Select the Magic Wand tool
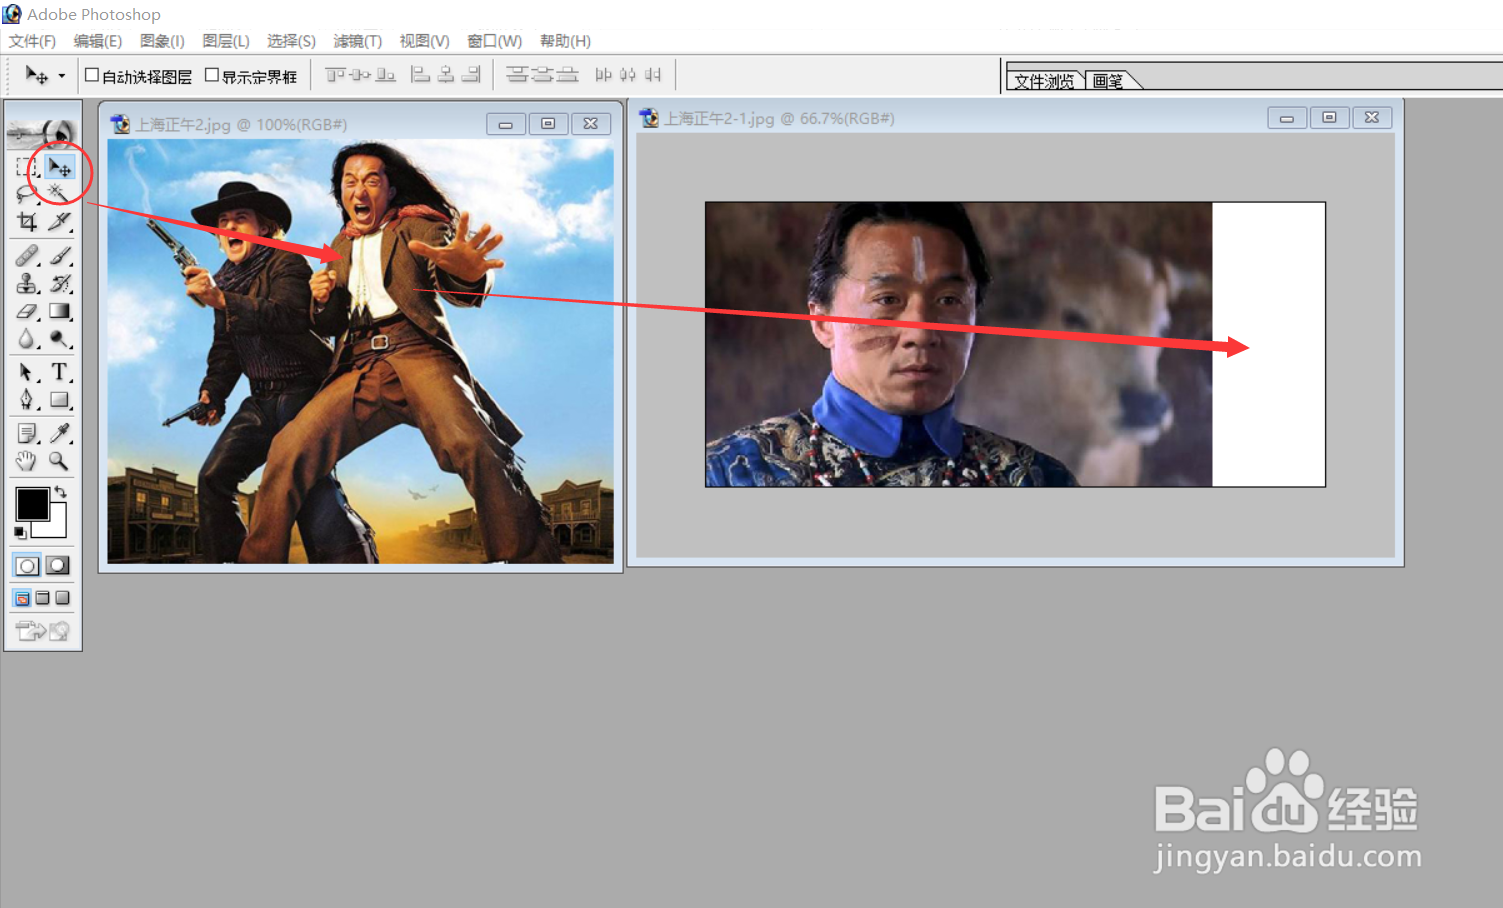This screenshot has height=908, width=1503. 59,193
